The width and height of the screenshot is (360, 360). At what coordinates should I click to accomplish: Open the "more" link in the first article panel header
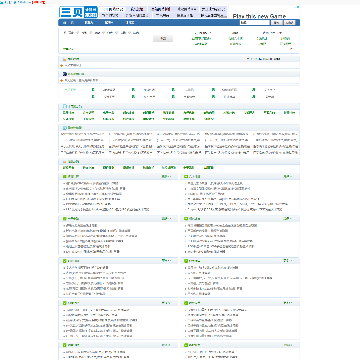point(166,176)
